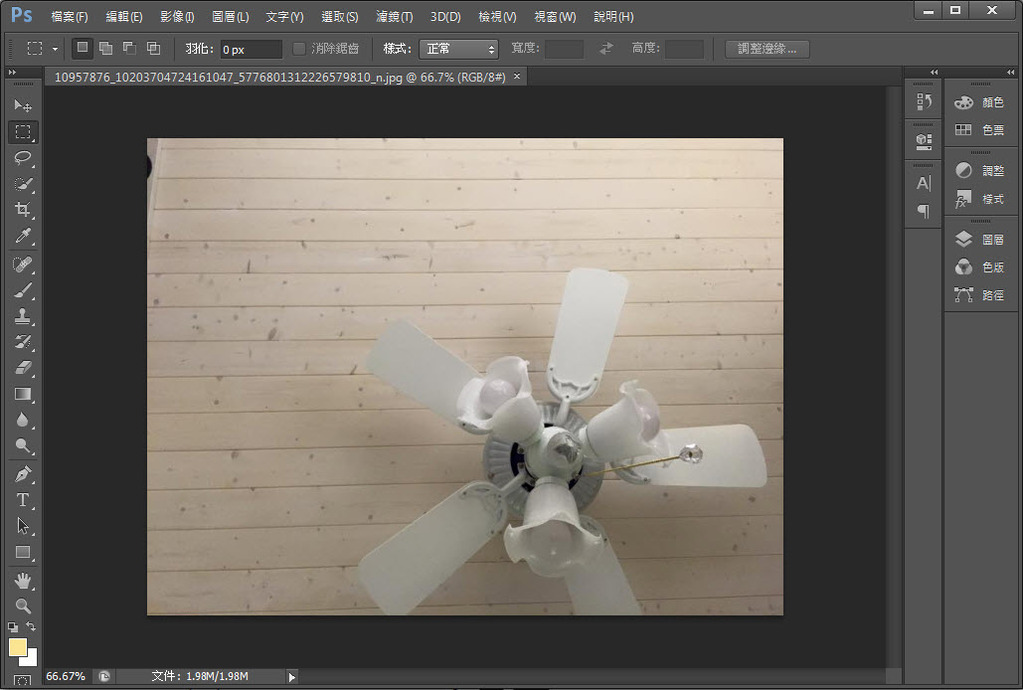Viewport: 1023px width, 690px height.
Task: Select the Spot Healing Brush tool
Action: (x=23, y=265)
